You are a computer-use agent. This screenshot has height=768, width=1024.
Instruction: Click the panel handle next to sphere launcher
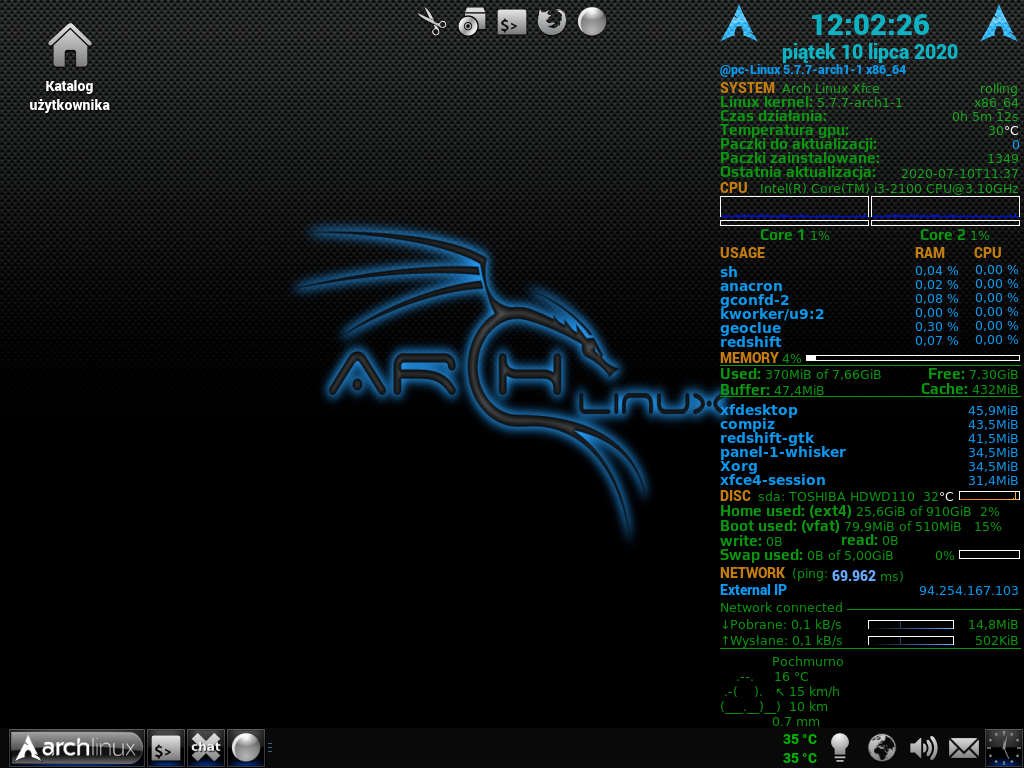pos(270,748)
